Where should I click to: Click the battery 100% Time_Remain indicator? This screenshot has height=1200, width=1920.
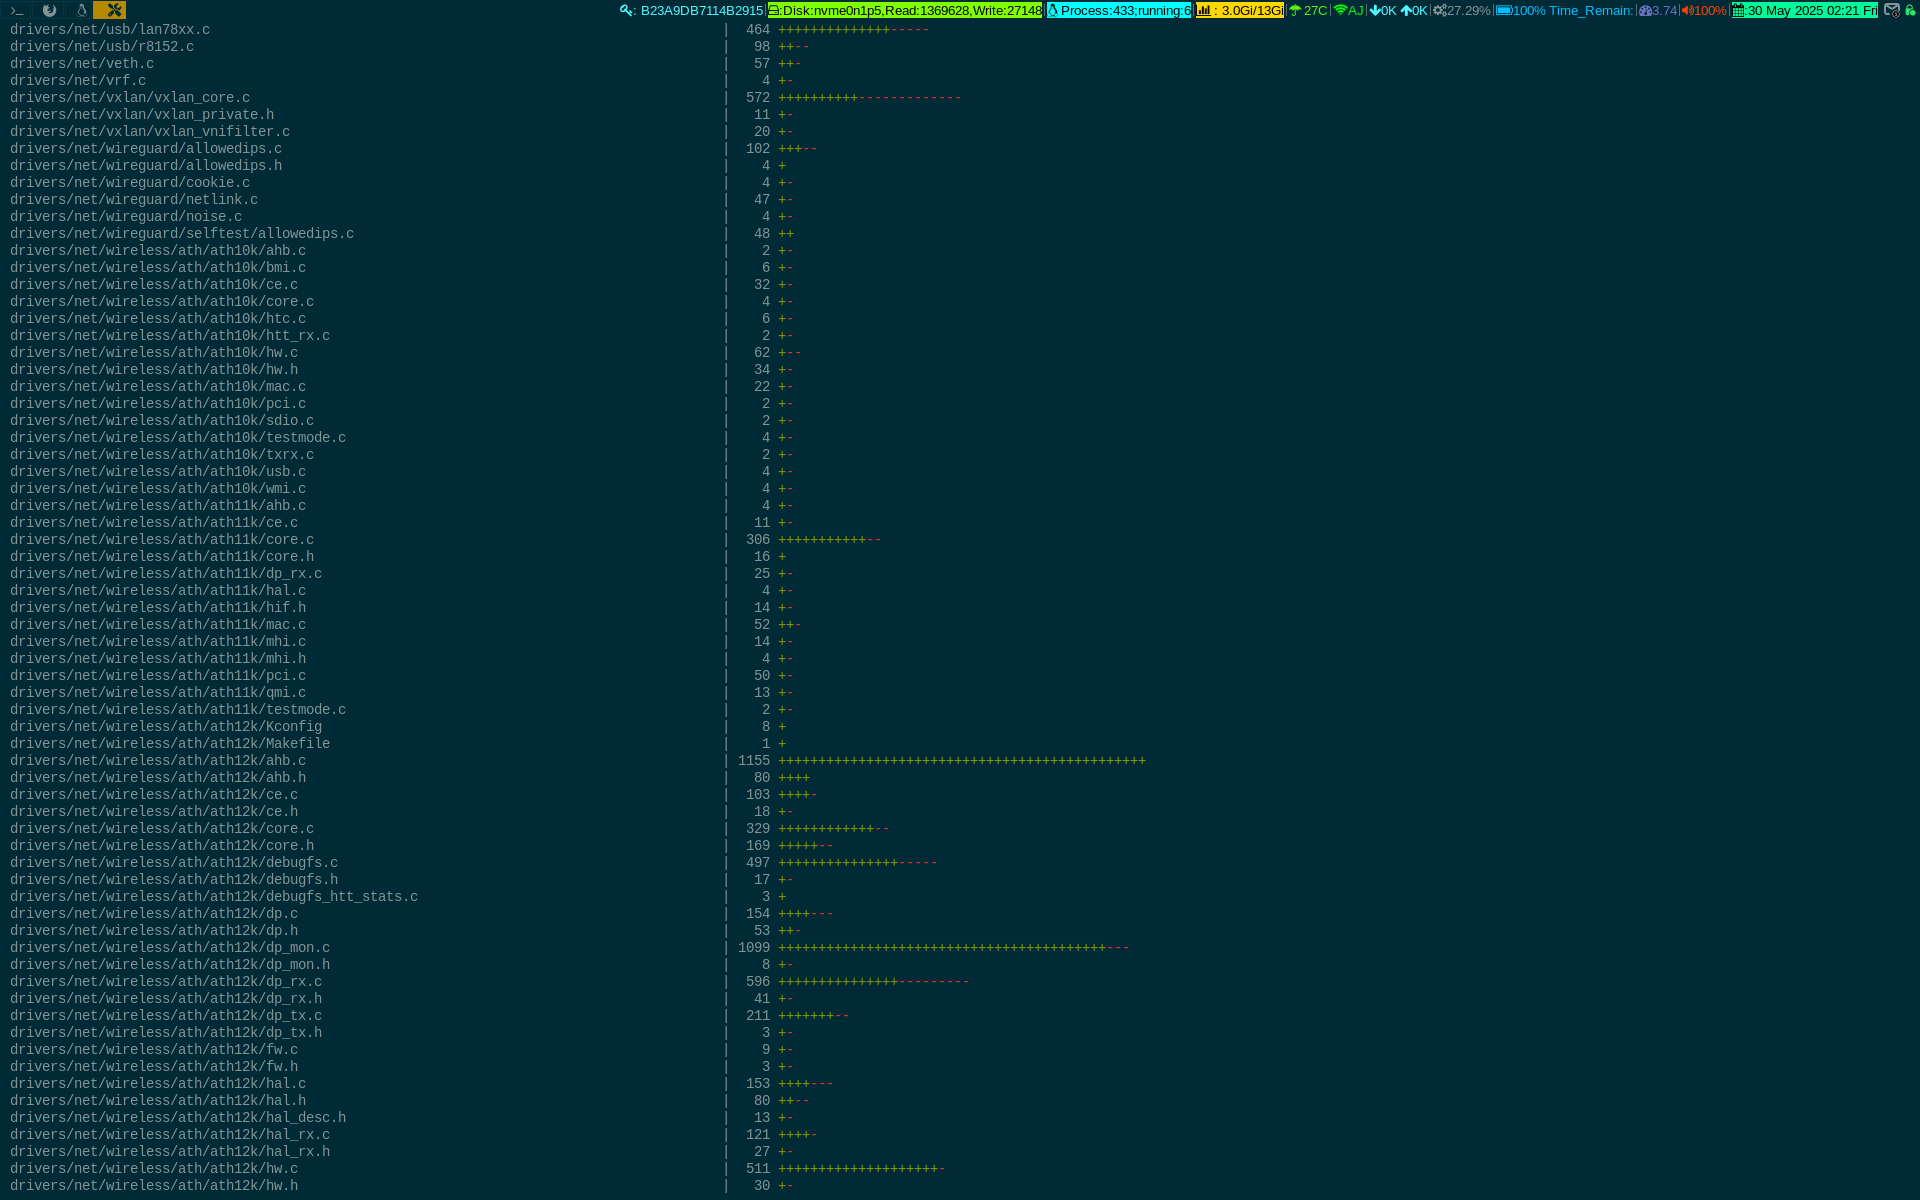click(1564, 10)
